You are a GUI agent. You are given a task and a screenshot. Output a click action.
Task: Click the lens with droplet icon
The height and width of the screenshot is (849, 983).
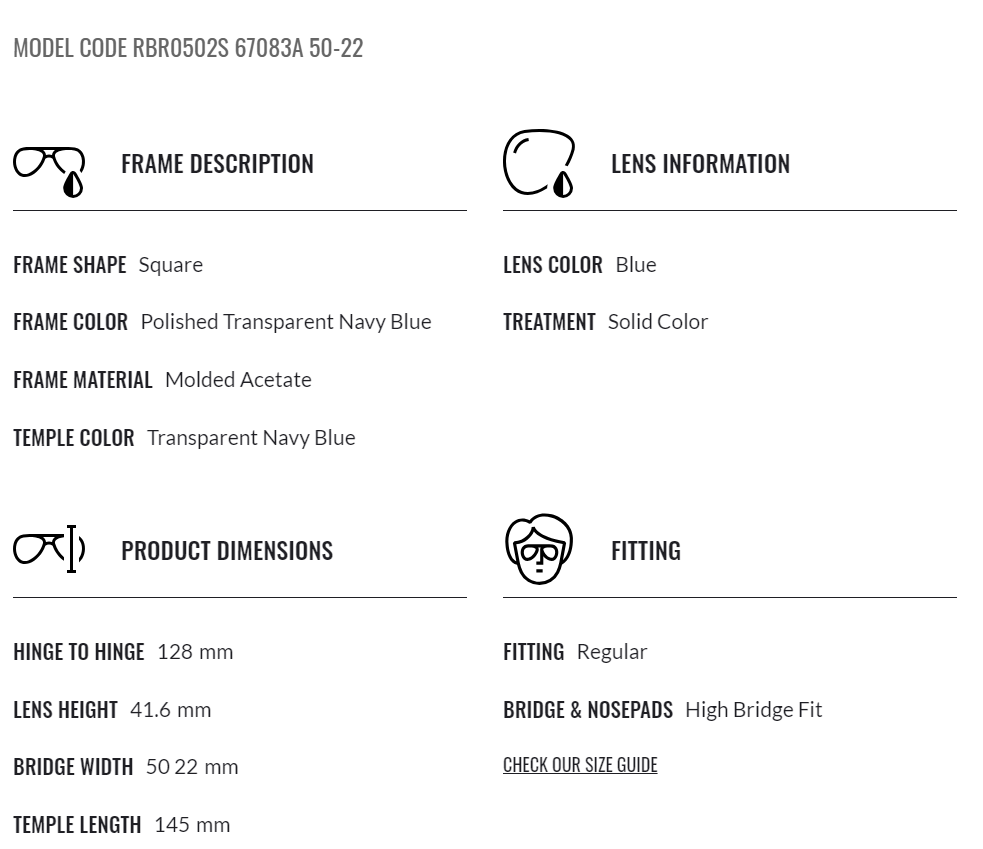[x=539, y=164]
